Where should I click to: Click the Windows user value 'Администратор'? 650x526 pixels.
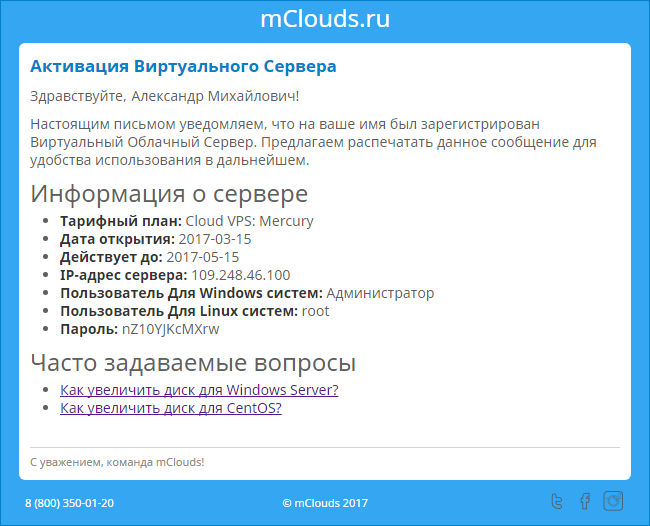[x=380, y=293]
